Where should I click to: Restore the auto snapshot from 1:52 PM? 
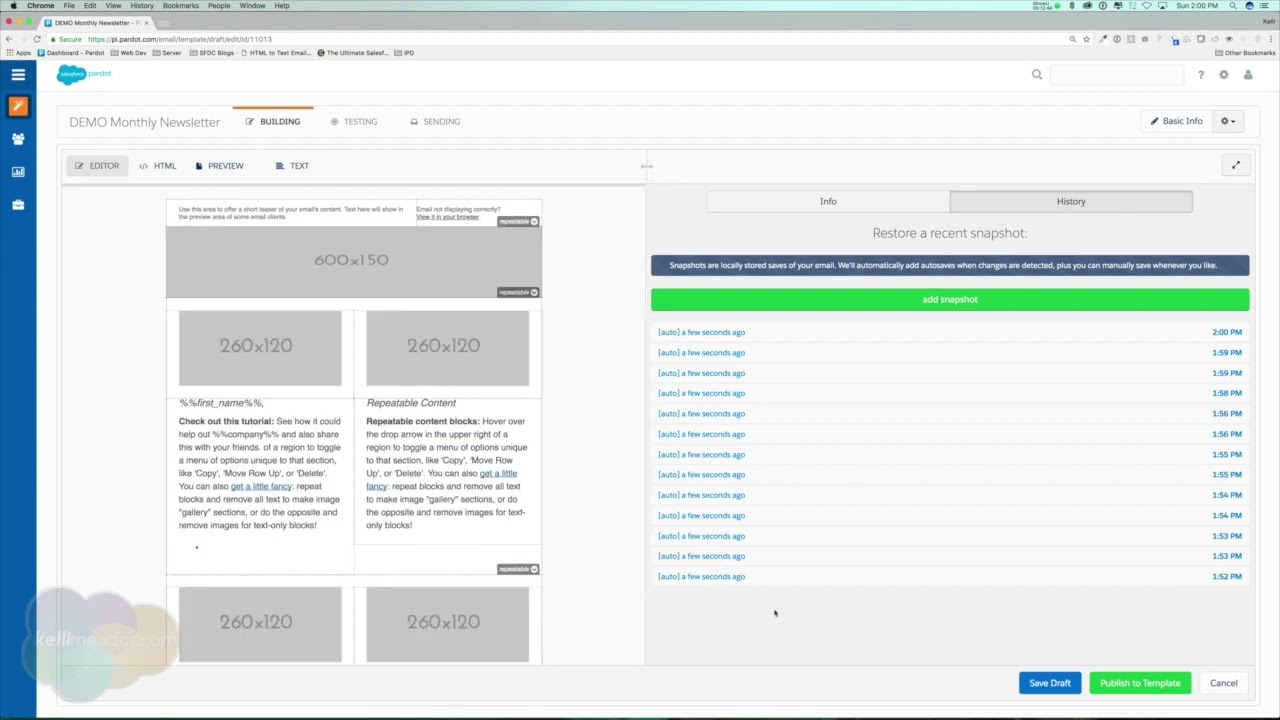[x=950, y=576]
